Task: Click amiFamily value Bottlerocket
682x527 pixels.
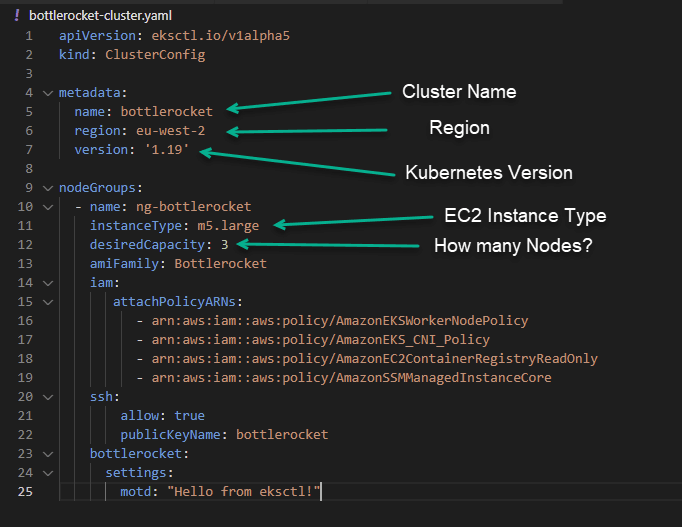Action: pos(221,264)
